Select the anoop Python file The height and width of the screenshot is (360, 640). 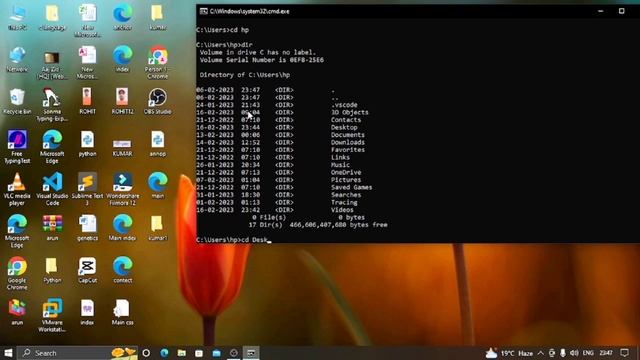pyautogui.click(x=158, y=144)
